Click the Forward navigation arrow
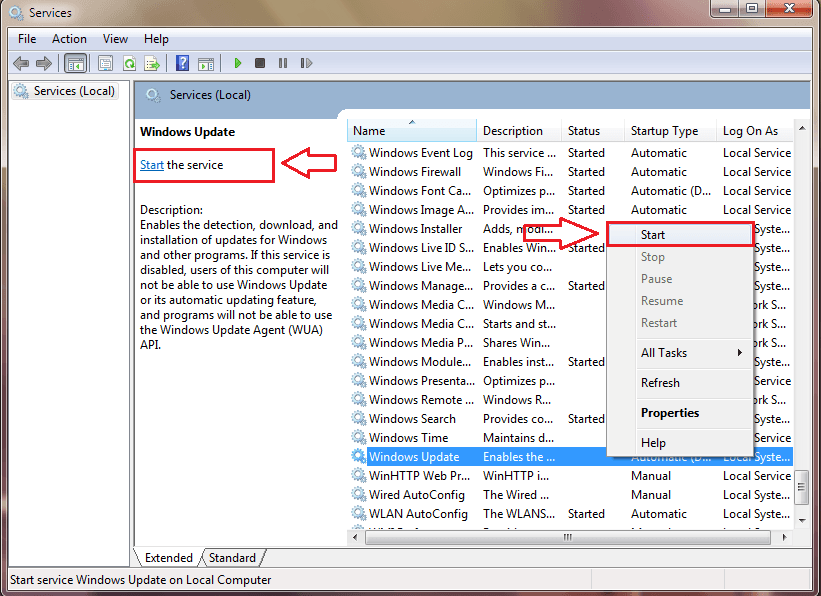The image size is (821, 596). coord(45,63)
